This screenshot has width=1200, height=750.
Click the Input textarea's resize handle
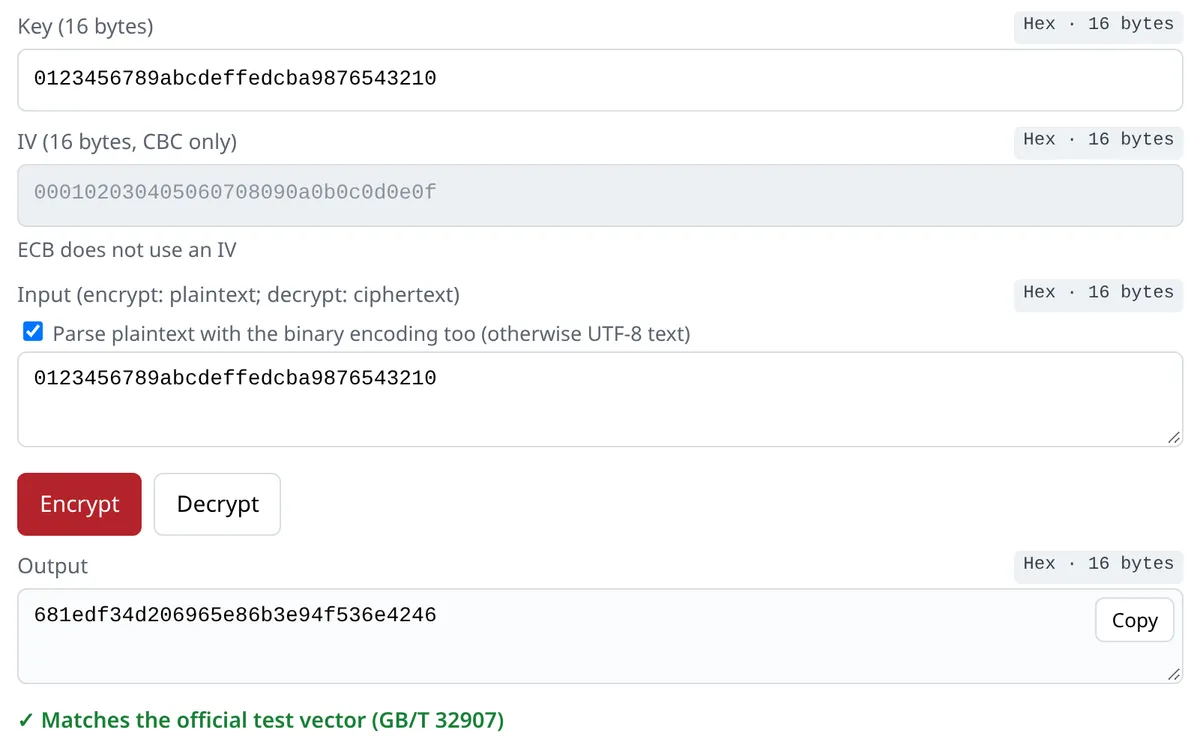[x=1173, y=437]
